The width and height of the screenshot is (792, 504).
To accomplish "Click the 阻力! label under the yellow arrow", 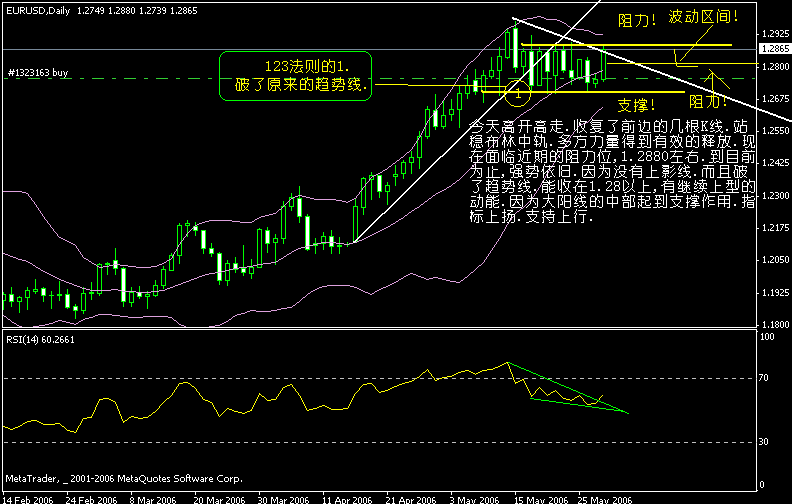I will pos(708,102).
